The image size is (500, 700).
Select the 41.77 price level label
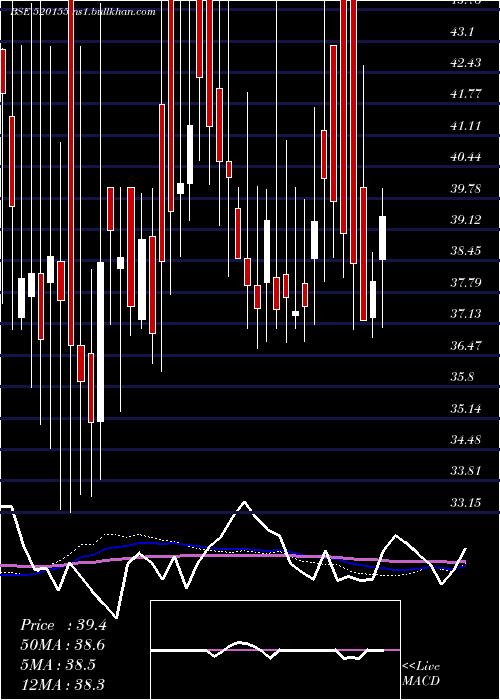click(x=466, y=94)
